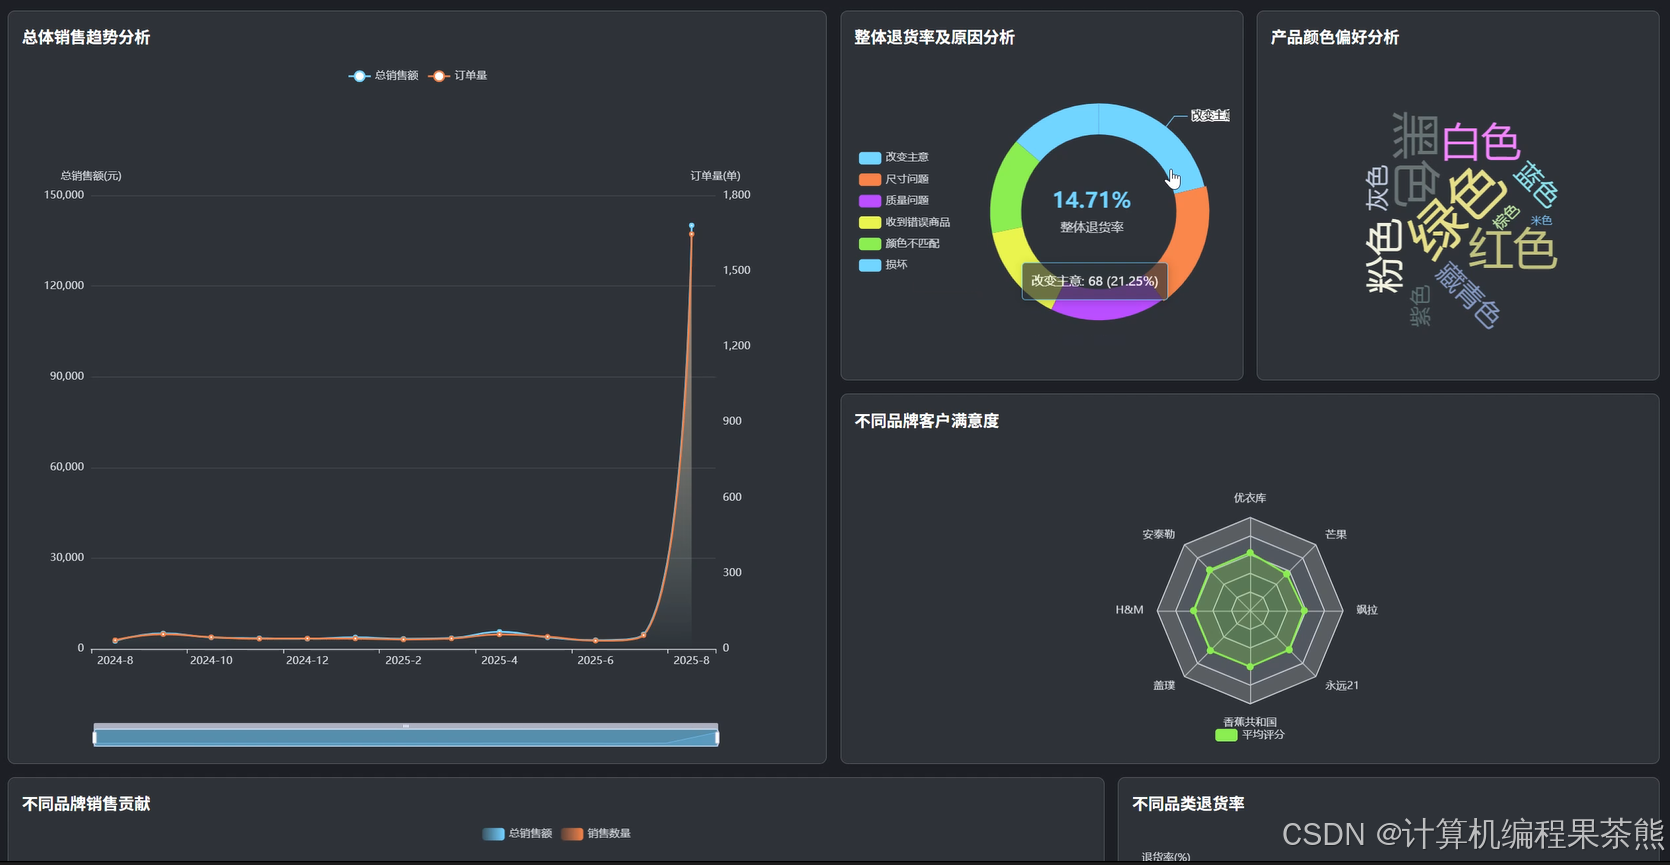Click the orange 尺寸问题 donut segment
1670x865 pixels.
pyautogui.click(x=1190, y=240)
